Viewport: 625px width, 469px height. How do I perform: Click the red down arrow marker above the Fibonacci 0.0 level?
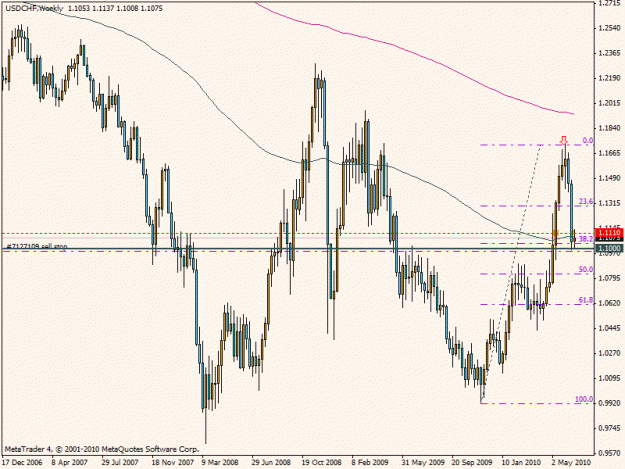pyautogui.click(x=564, y=140)
